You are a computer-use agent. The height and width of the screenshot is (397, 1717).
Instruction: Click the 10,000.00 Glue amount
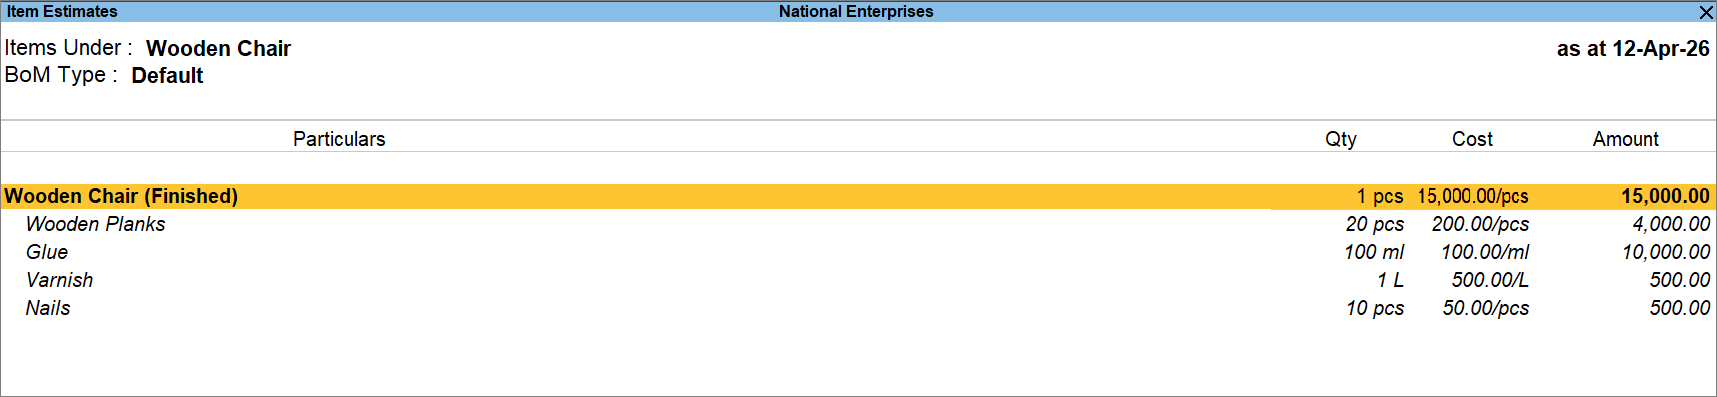coord(1666,252)
